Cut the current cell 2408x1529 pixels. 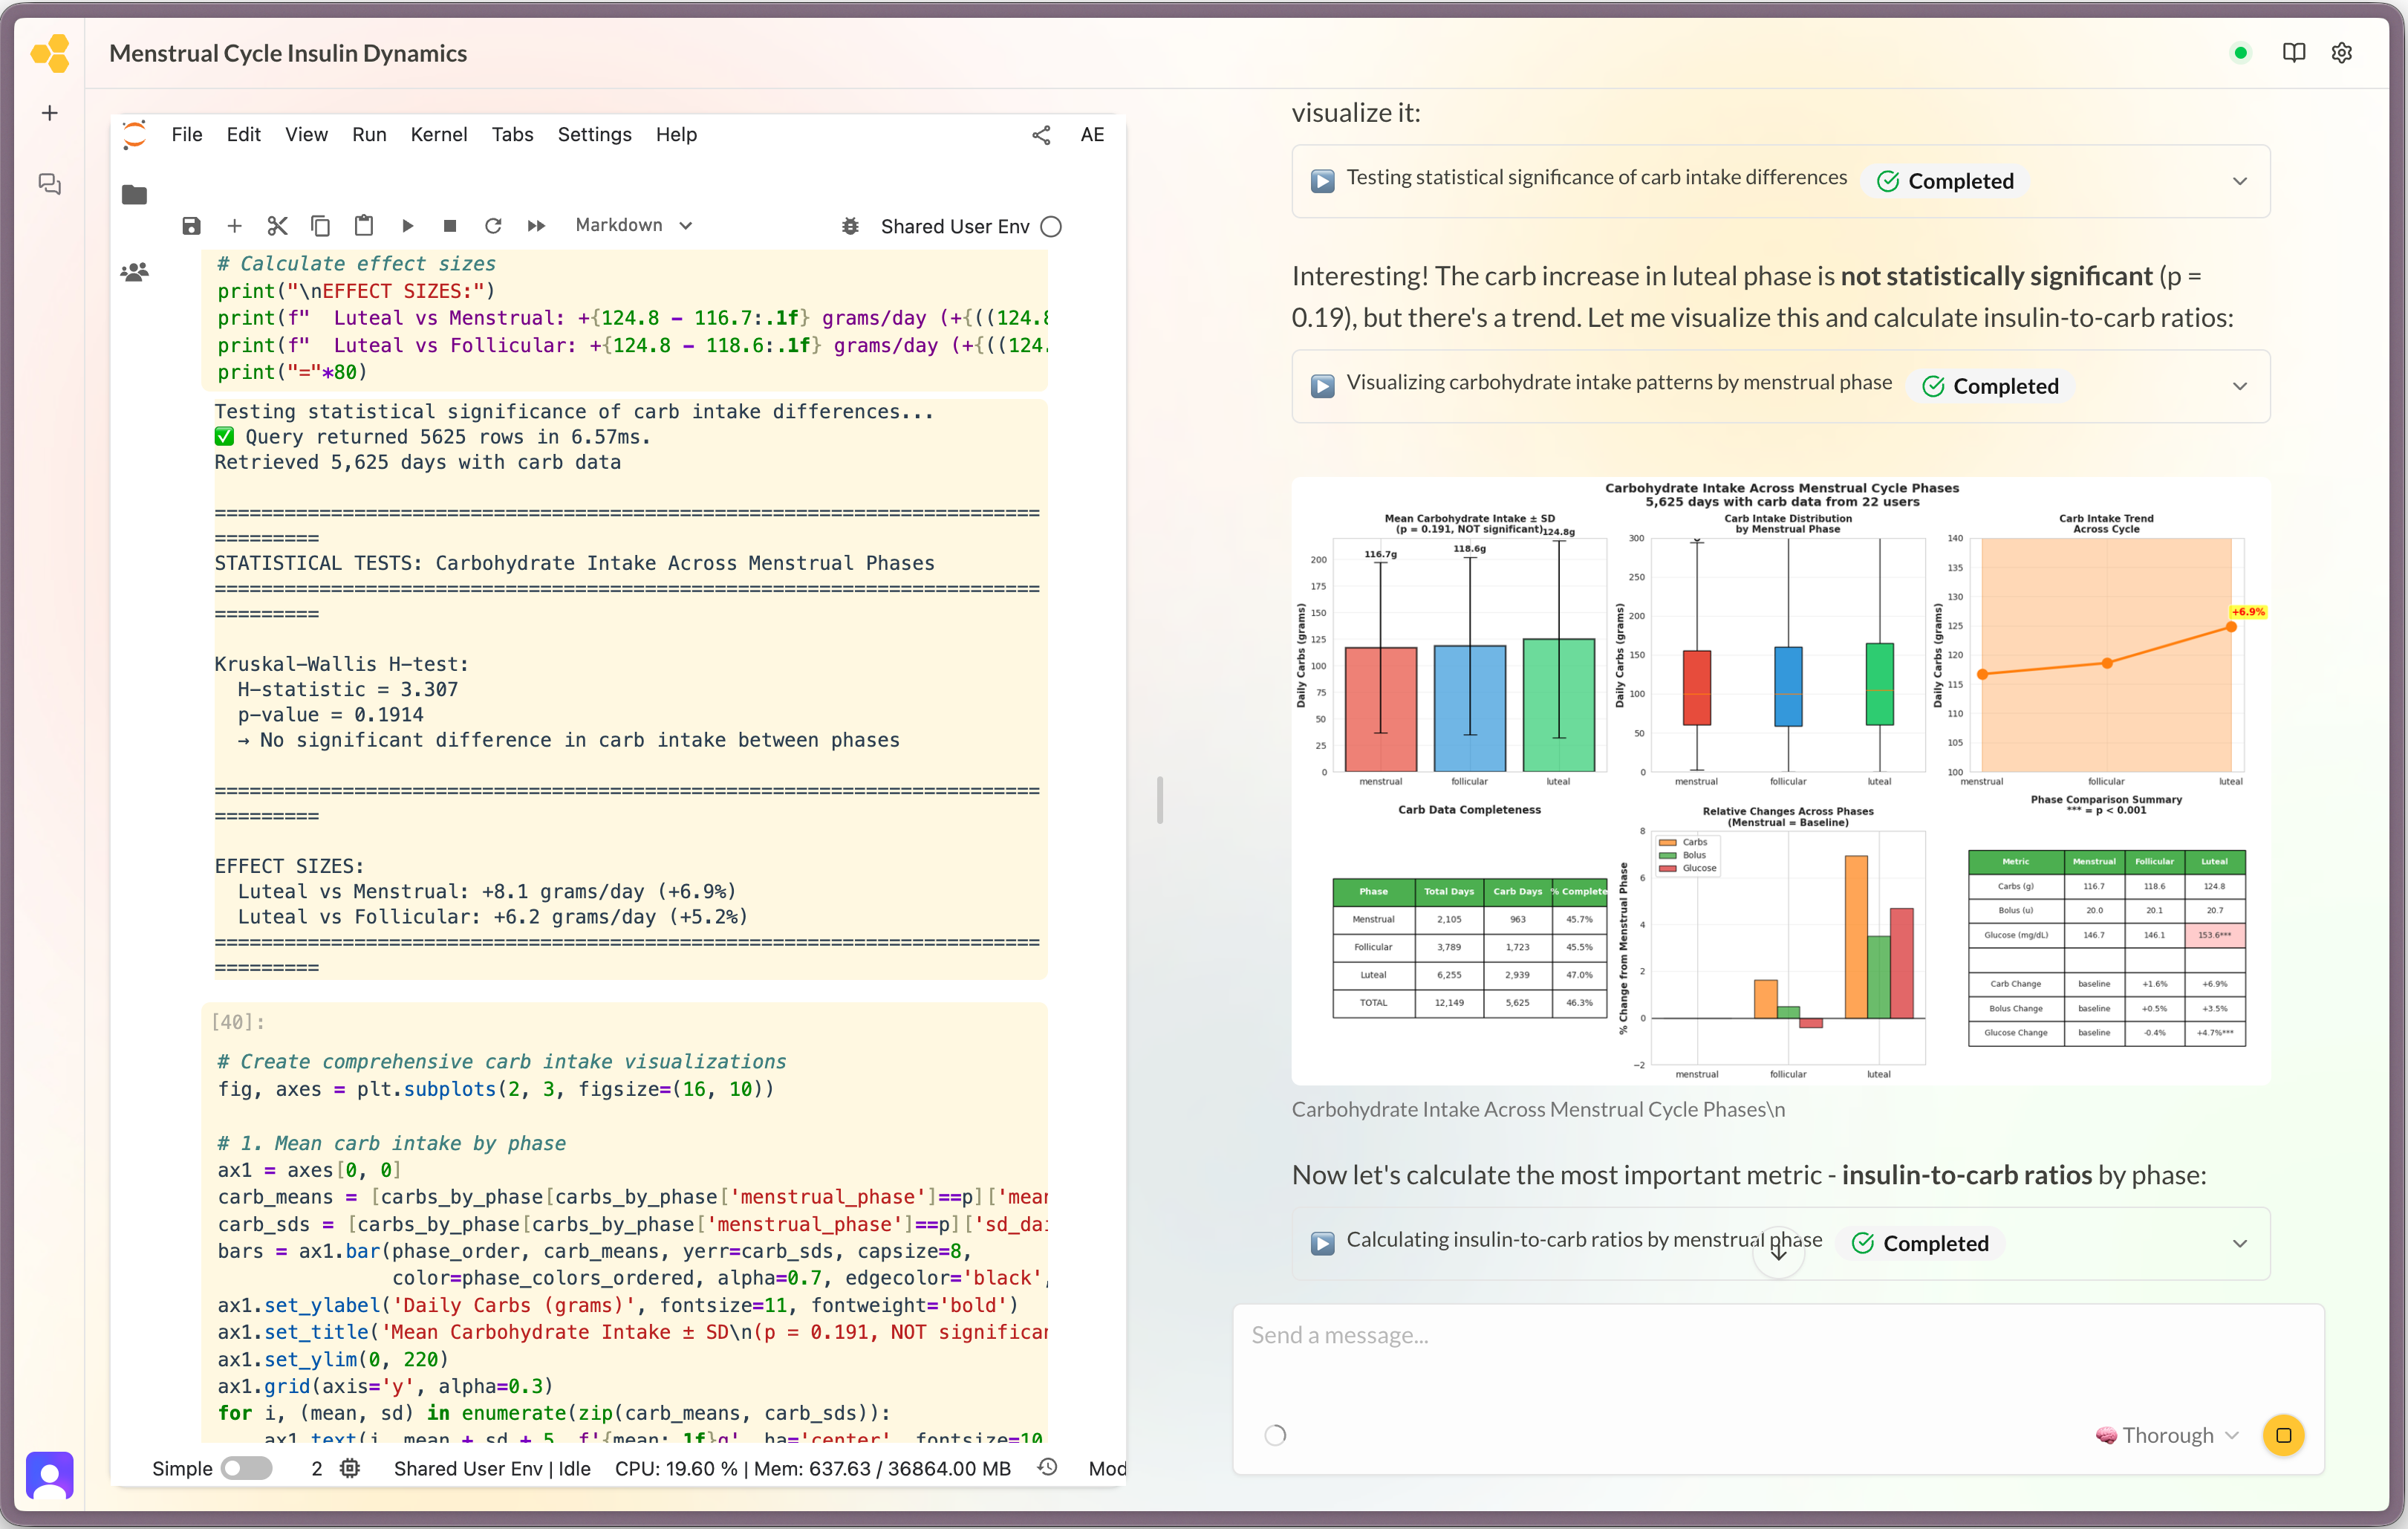pos(278,225)
